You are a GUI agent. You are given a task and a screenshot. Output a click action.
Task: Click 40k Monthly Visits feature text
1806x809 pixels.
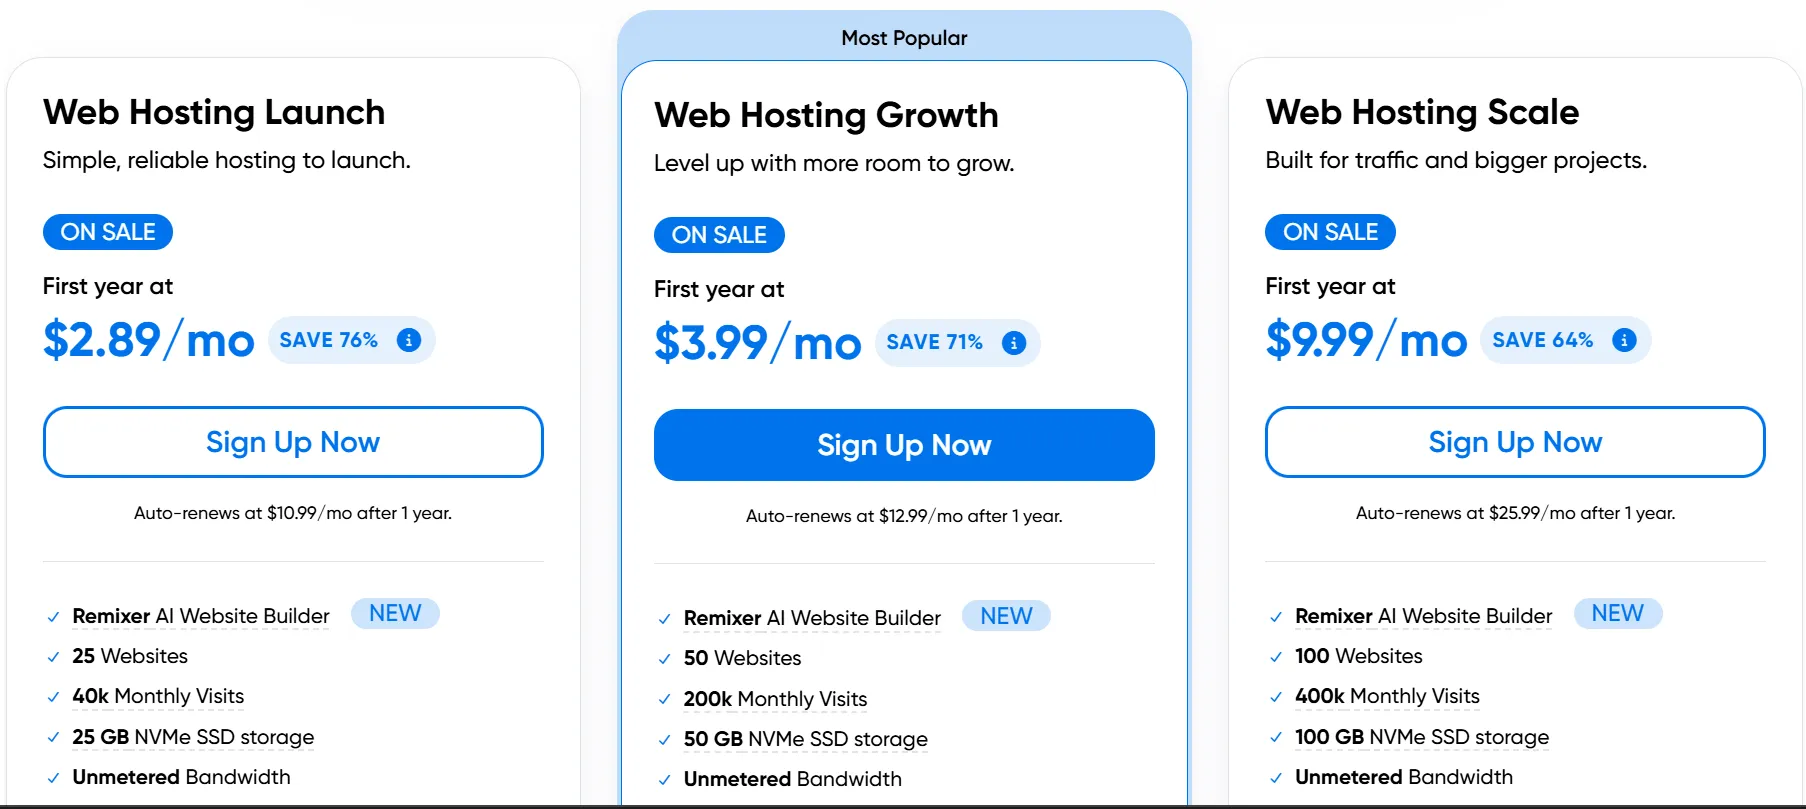pyautogui.click(x=158, y=696)
